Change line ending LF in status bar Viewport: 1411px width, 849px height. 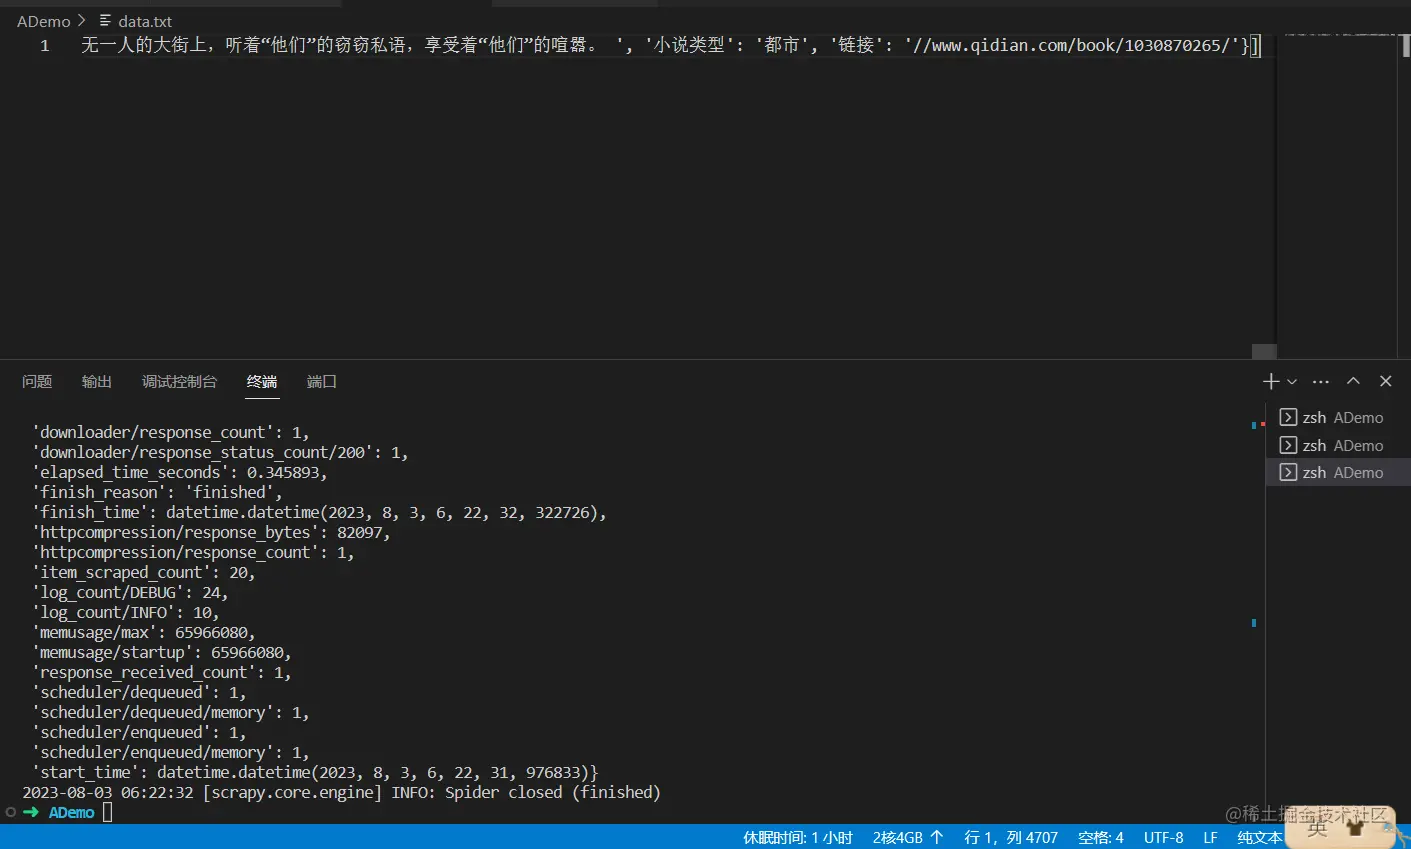pos(1211,838)
